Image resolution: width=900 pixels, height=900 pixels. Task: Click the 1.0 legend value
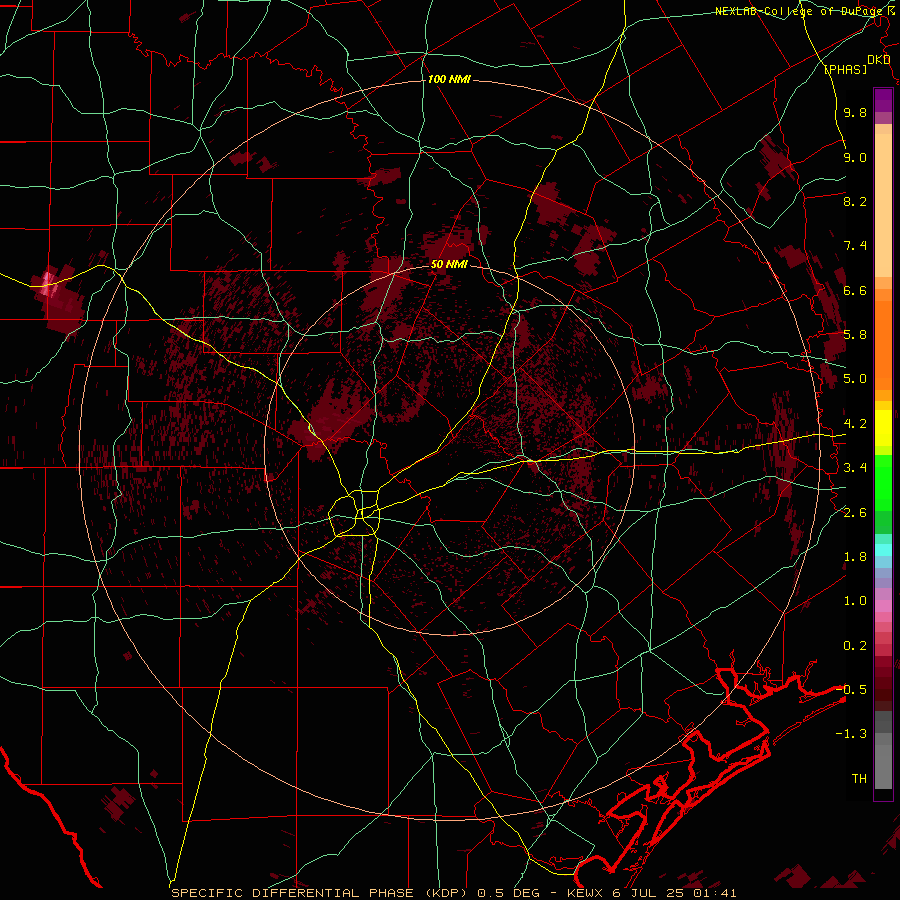[855, 601]
